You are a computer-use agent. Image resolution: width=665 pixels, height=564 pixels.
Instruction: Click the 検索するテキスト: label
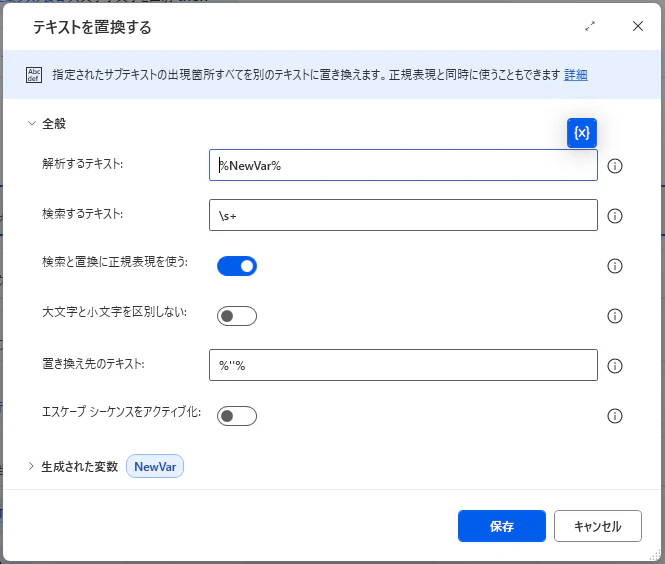pos(82,213)
